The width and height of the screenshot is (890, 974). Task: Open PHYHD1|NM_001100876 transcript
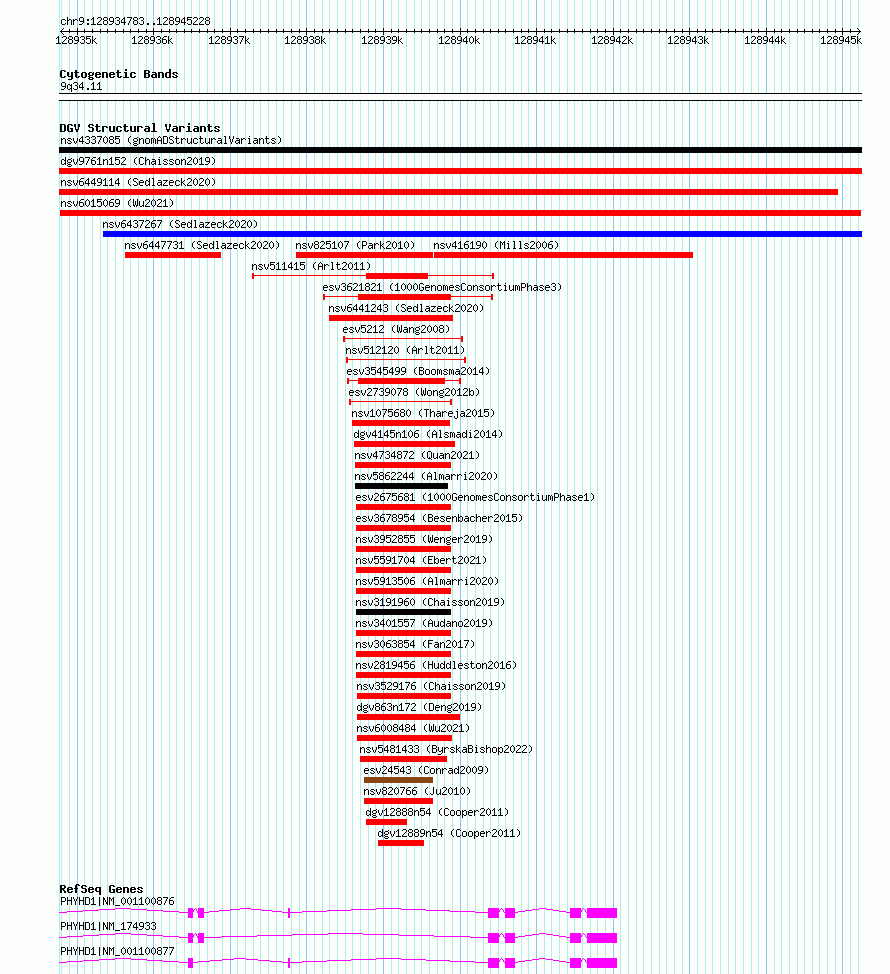(x=117, y=902)
